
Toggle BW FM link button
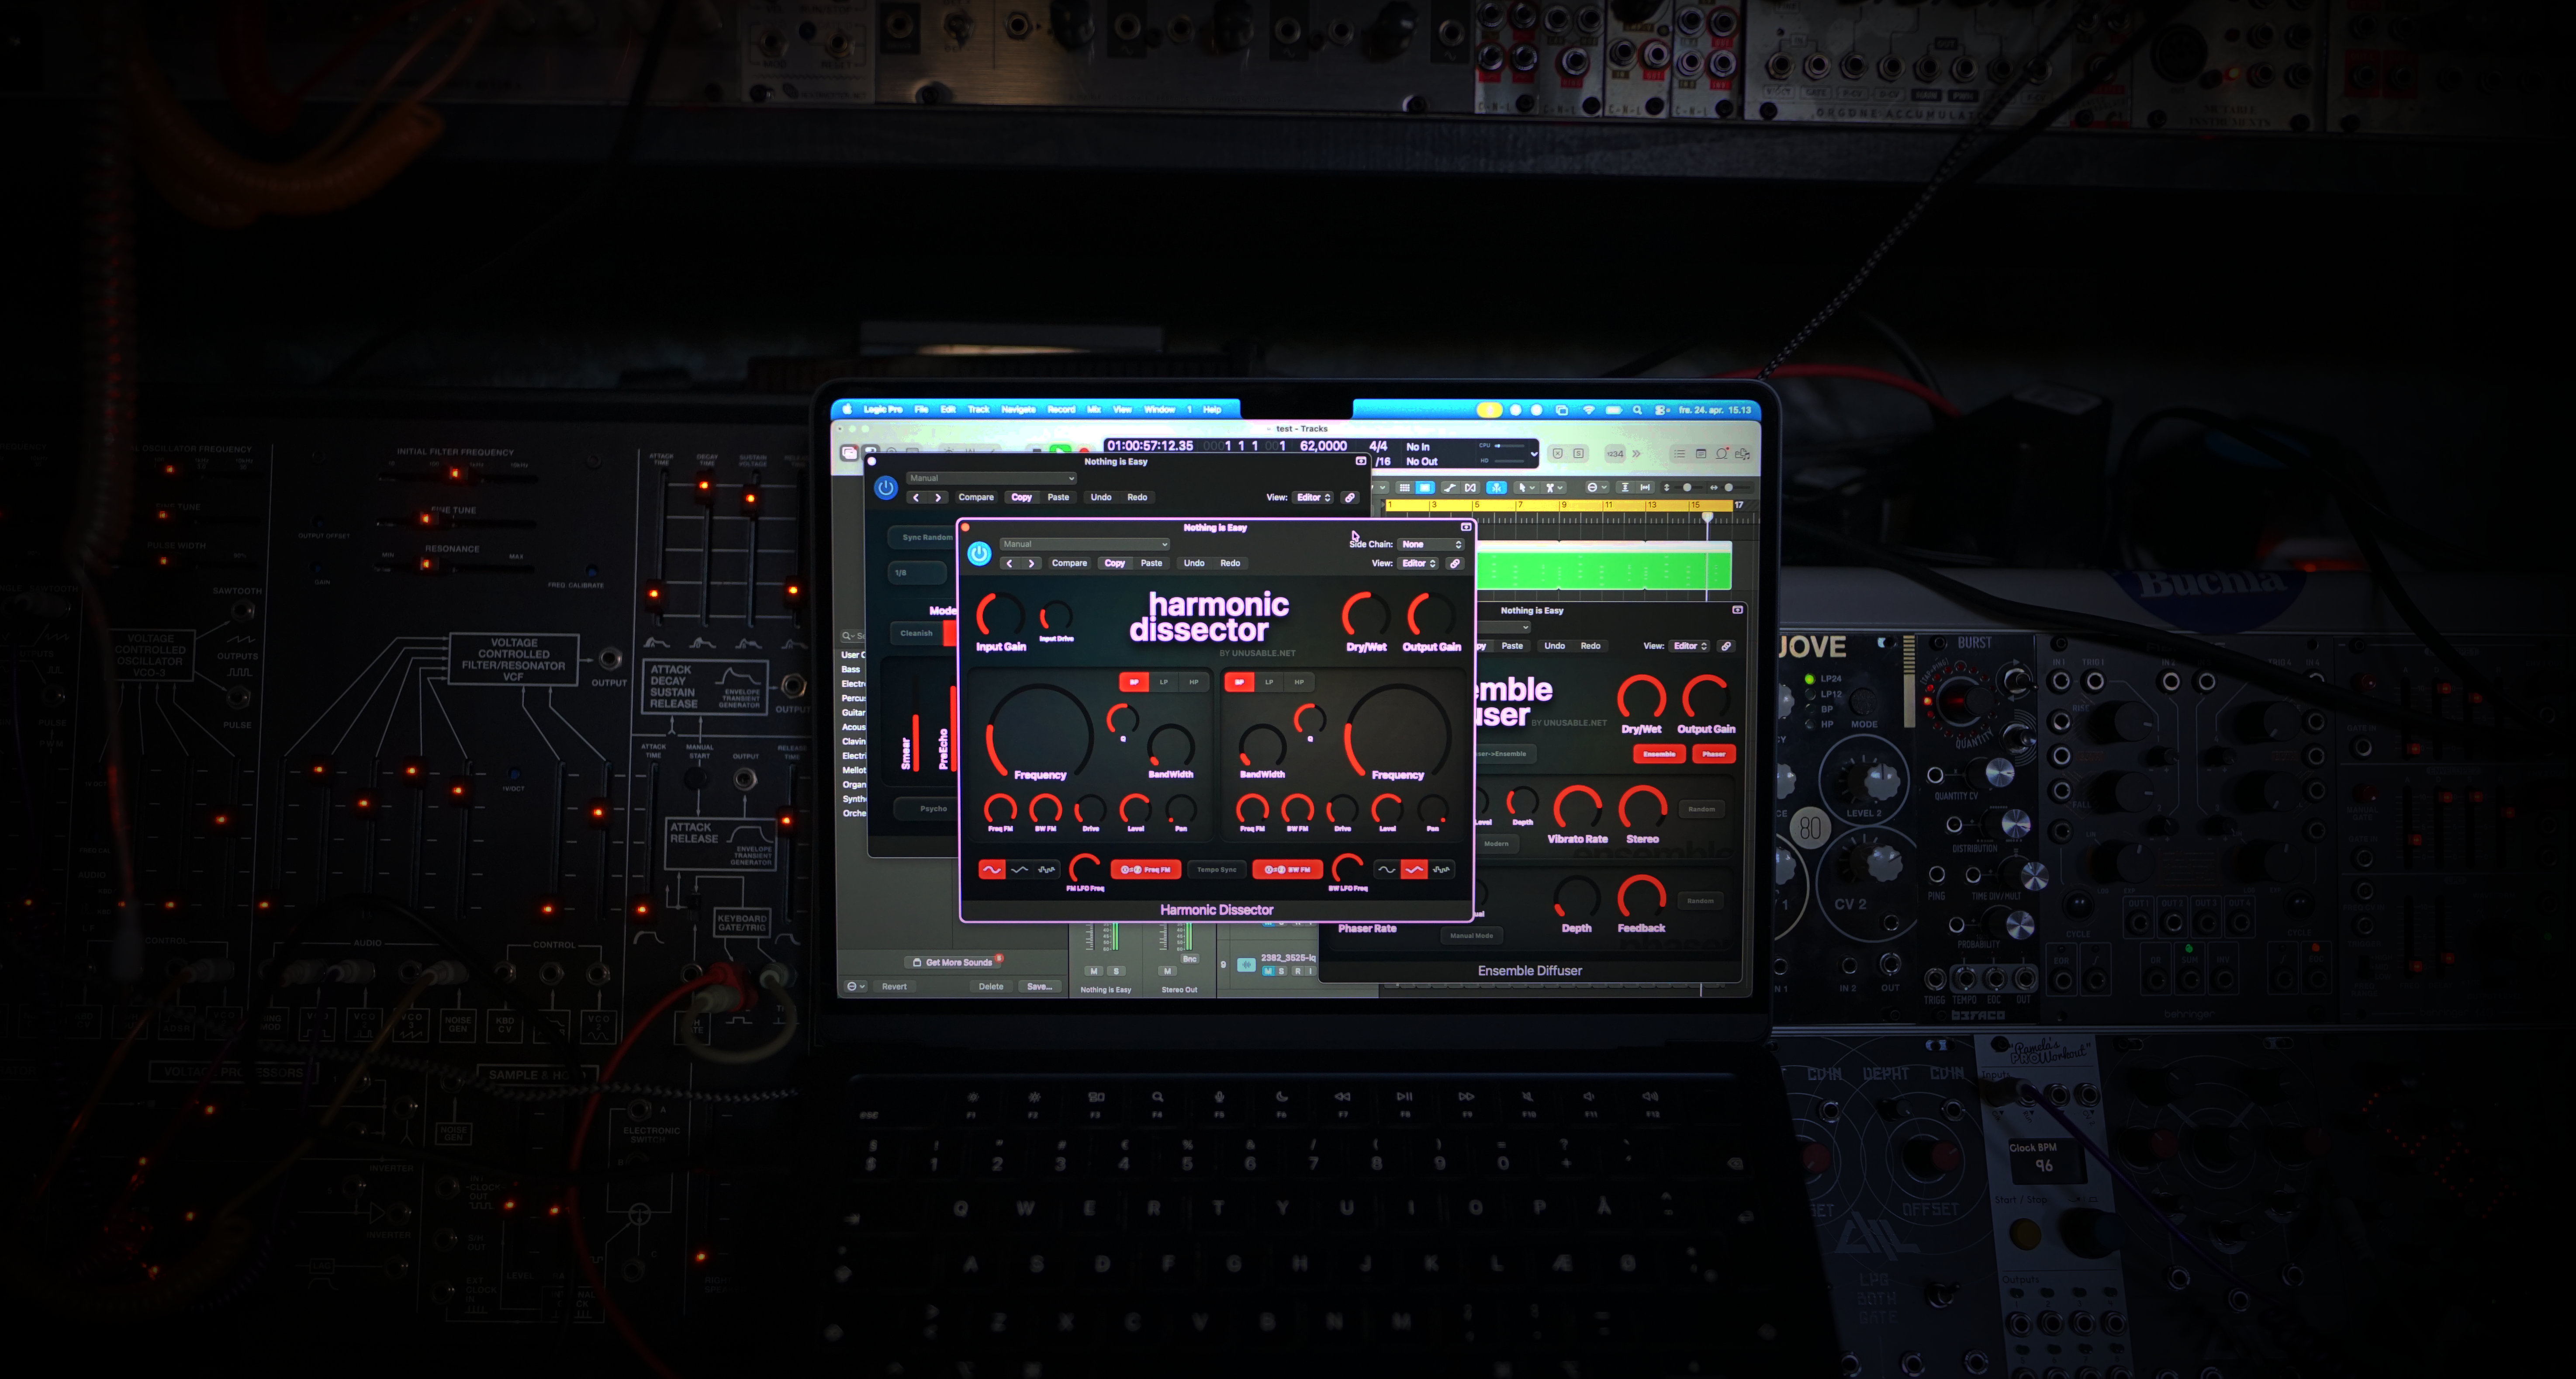(1287, 870)
